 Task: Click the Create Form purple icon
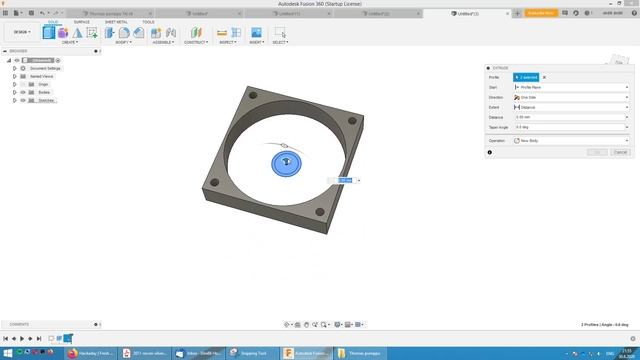(x=63, y=33)
